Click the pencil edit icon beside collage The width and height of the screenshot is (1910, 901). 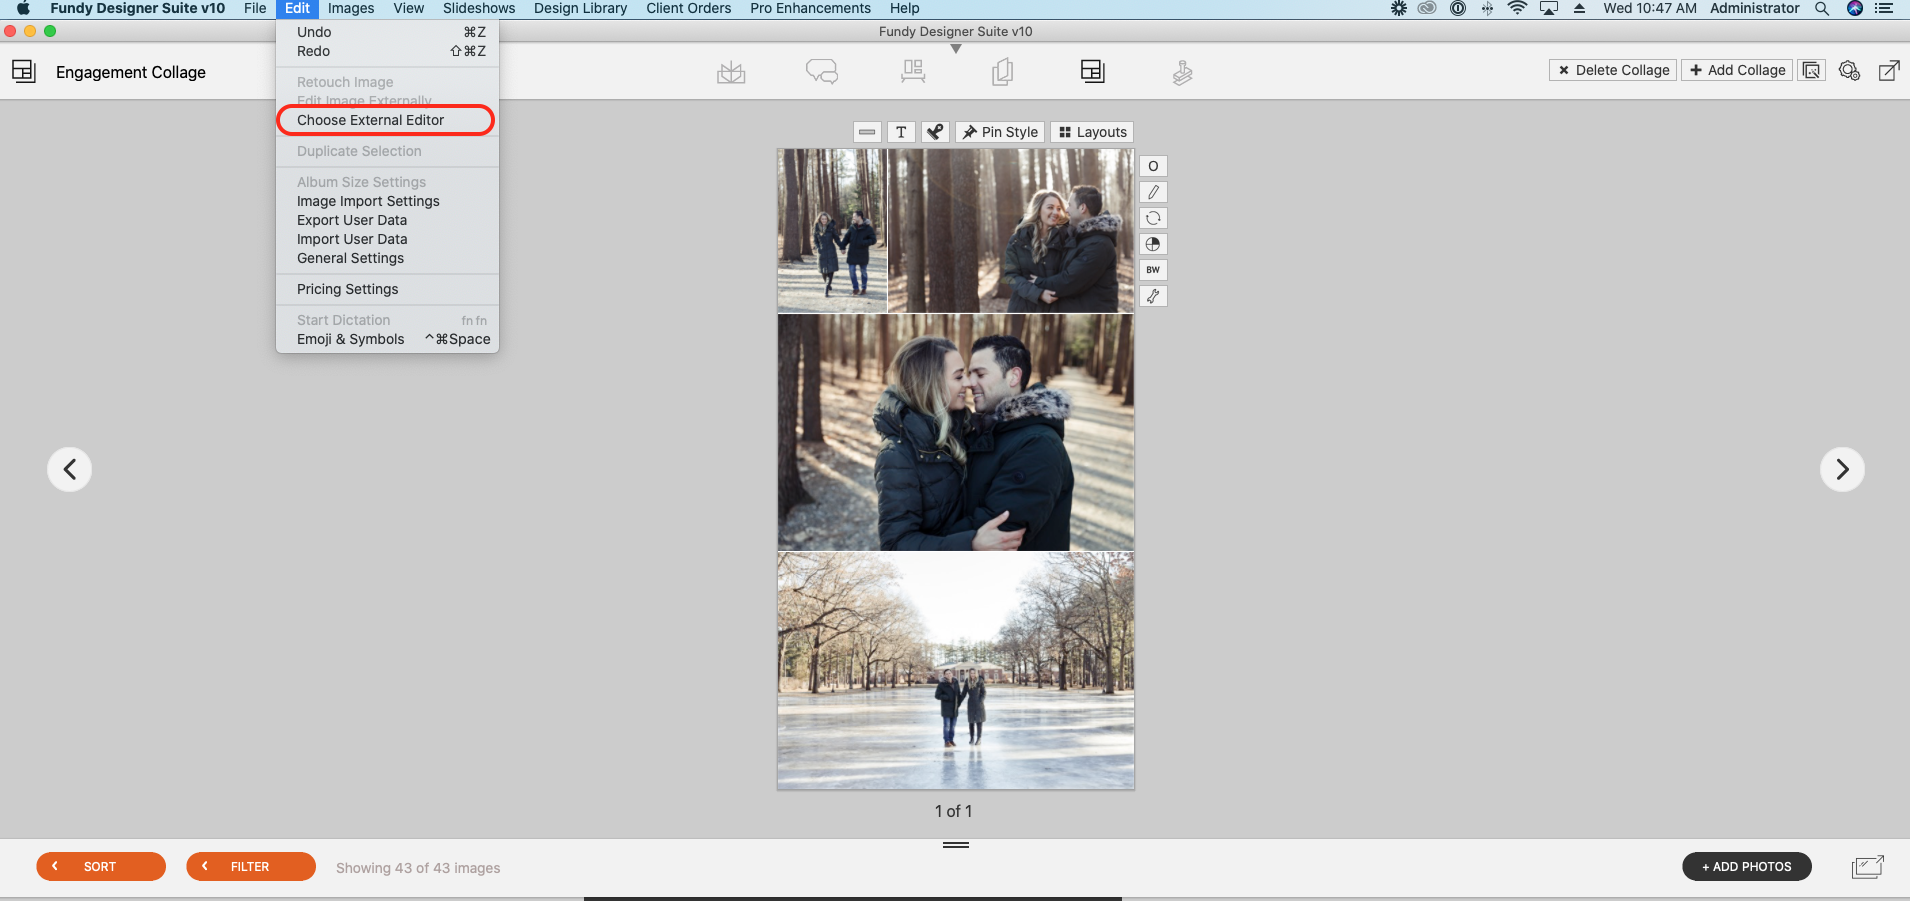[1153, 192]
